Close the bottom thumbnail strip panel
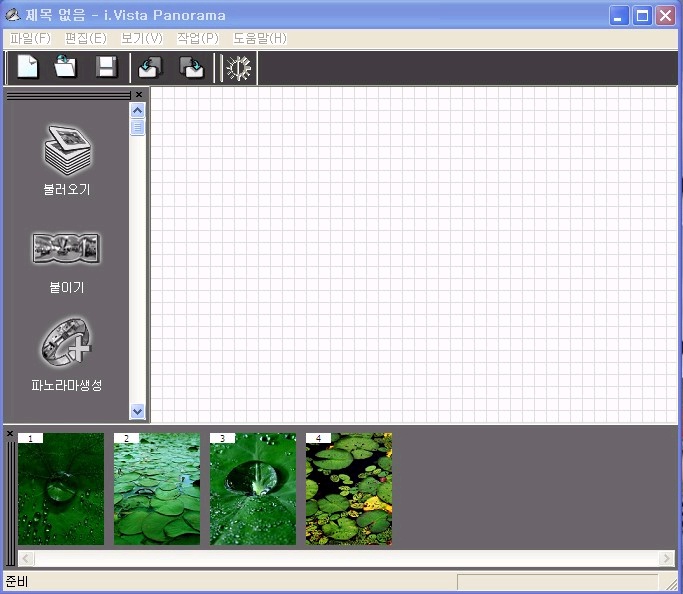683x594 pixels. 10,434
